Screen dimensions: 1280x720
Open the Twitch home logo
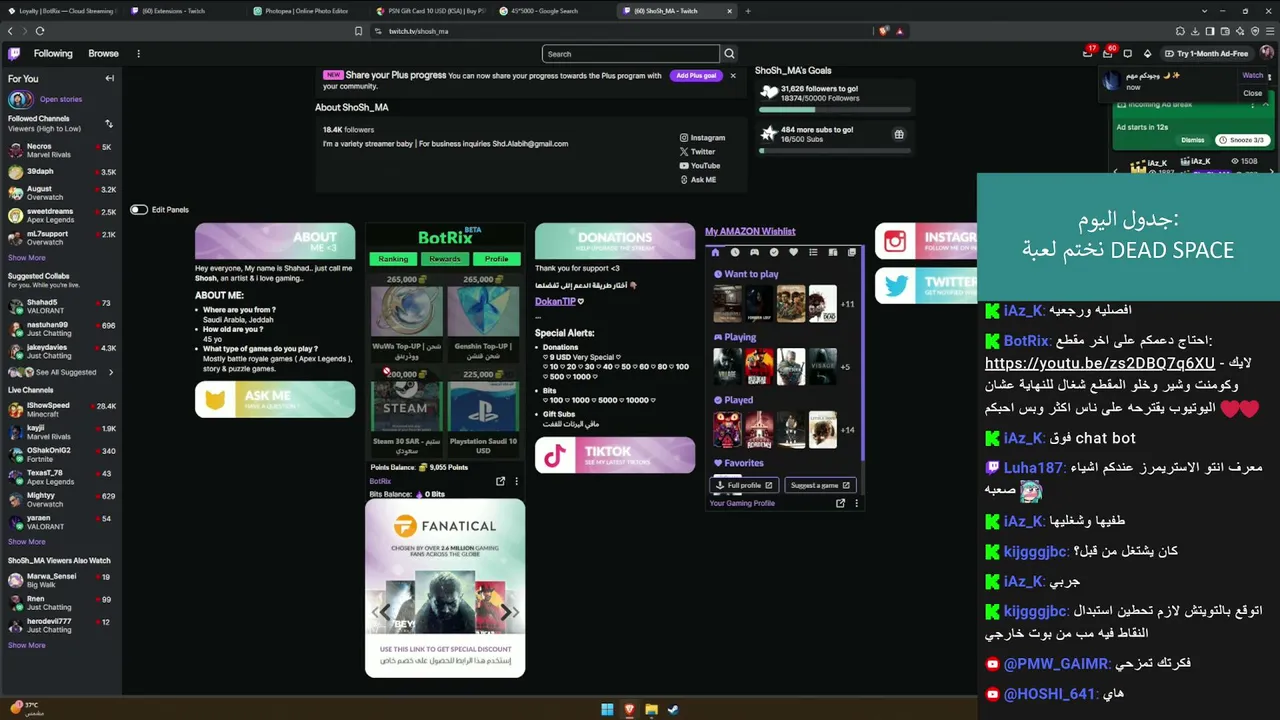[x=14, y=54]
